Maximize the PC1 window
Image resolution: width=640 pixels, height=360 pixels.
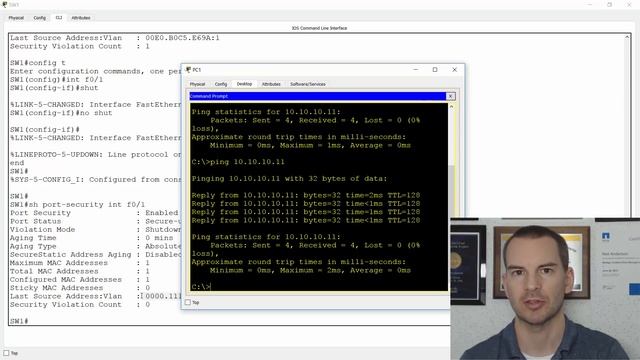pos(435,70)
